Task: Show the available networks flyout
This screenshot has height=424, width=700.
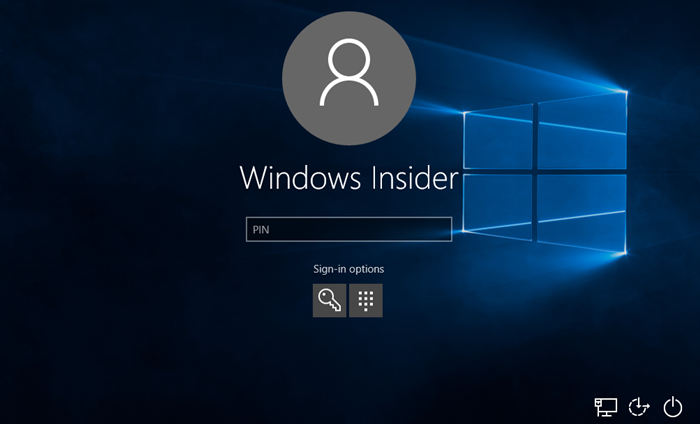Action: [605, 406]
